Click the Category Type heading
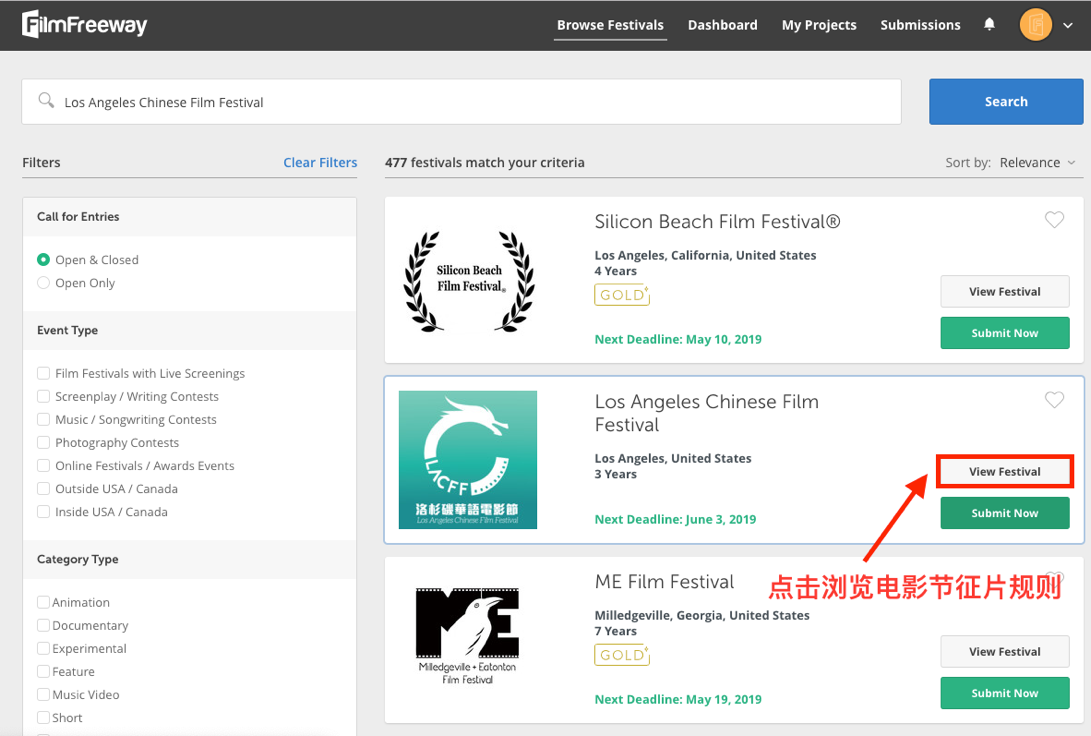The width and height of the screenshot is (1091, 736). [x=77, y=559]
